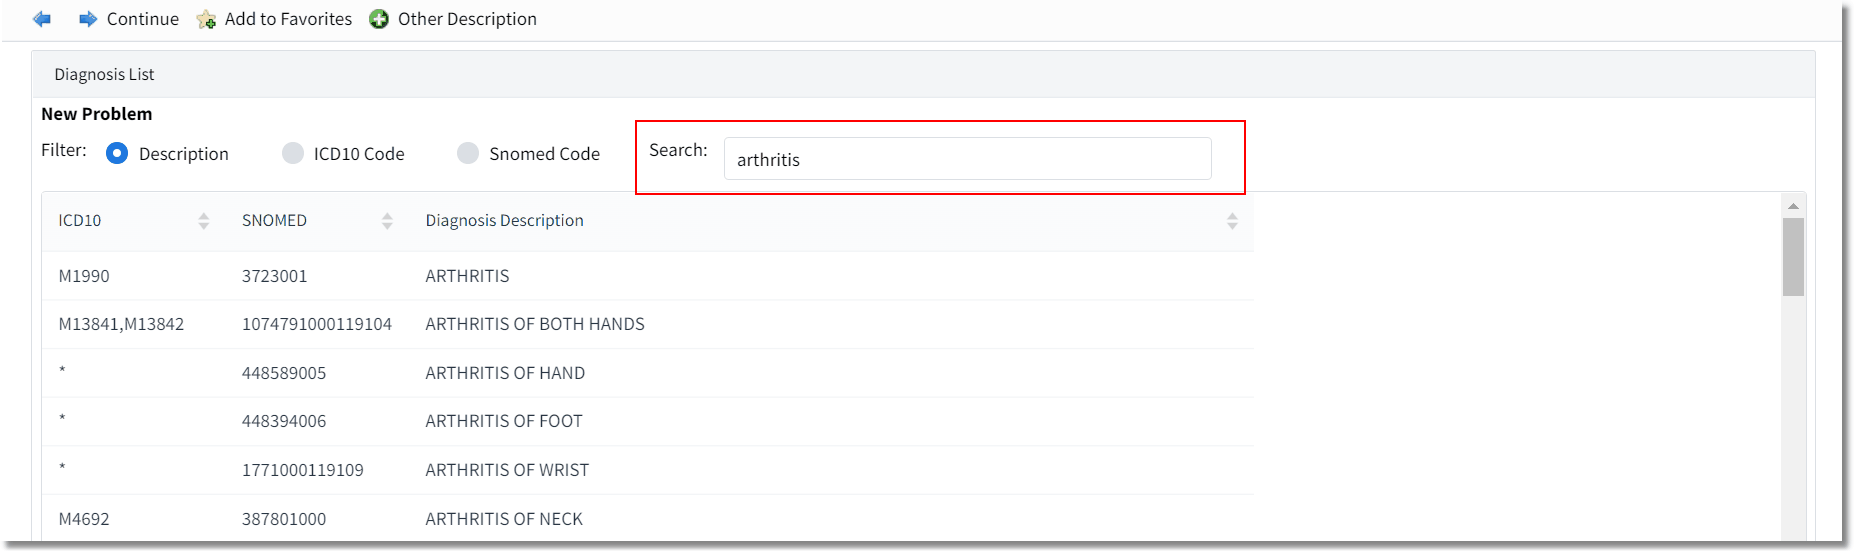Select the ARTHRITIS OF BOTH HANDS row
The width and height of the screenshot is (1854, 553).
coord(647,324)
